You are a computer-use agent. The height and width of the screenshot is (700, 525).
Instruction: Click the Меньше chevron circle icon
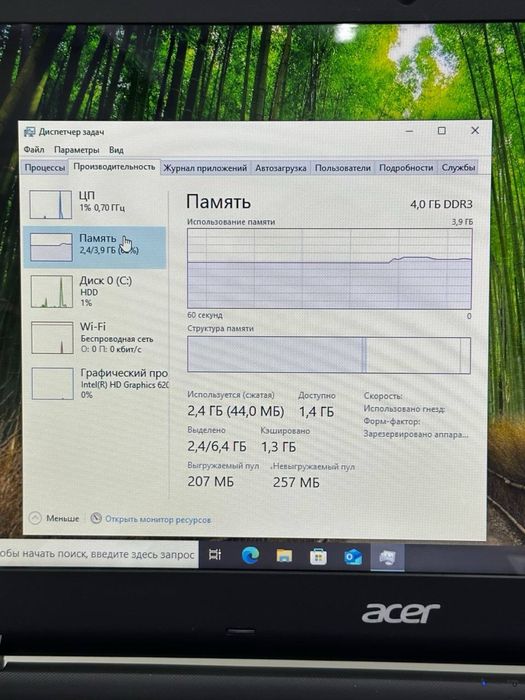pos(35,518)
